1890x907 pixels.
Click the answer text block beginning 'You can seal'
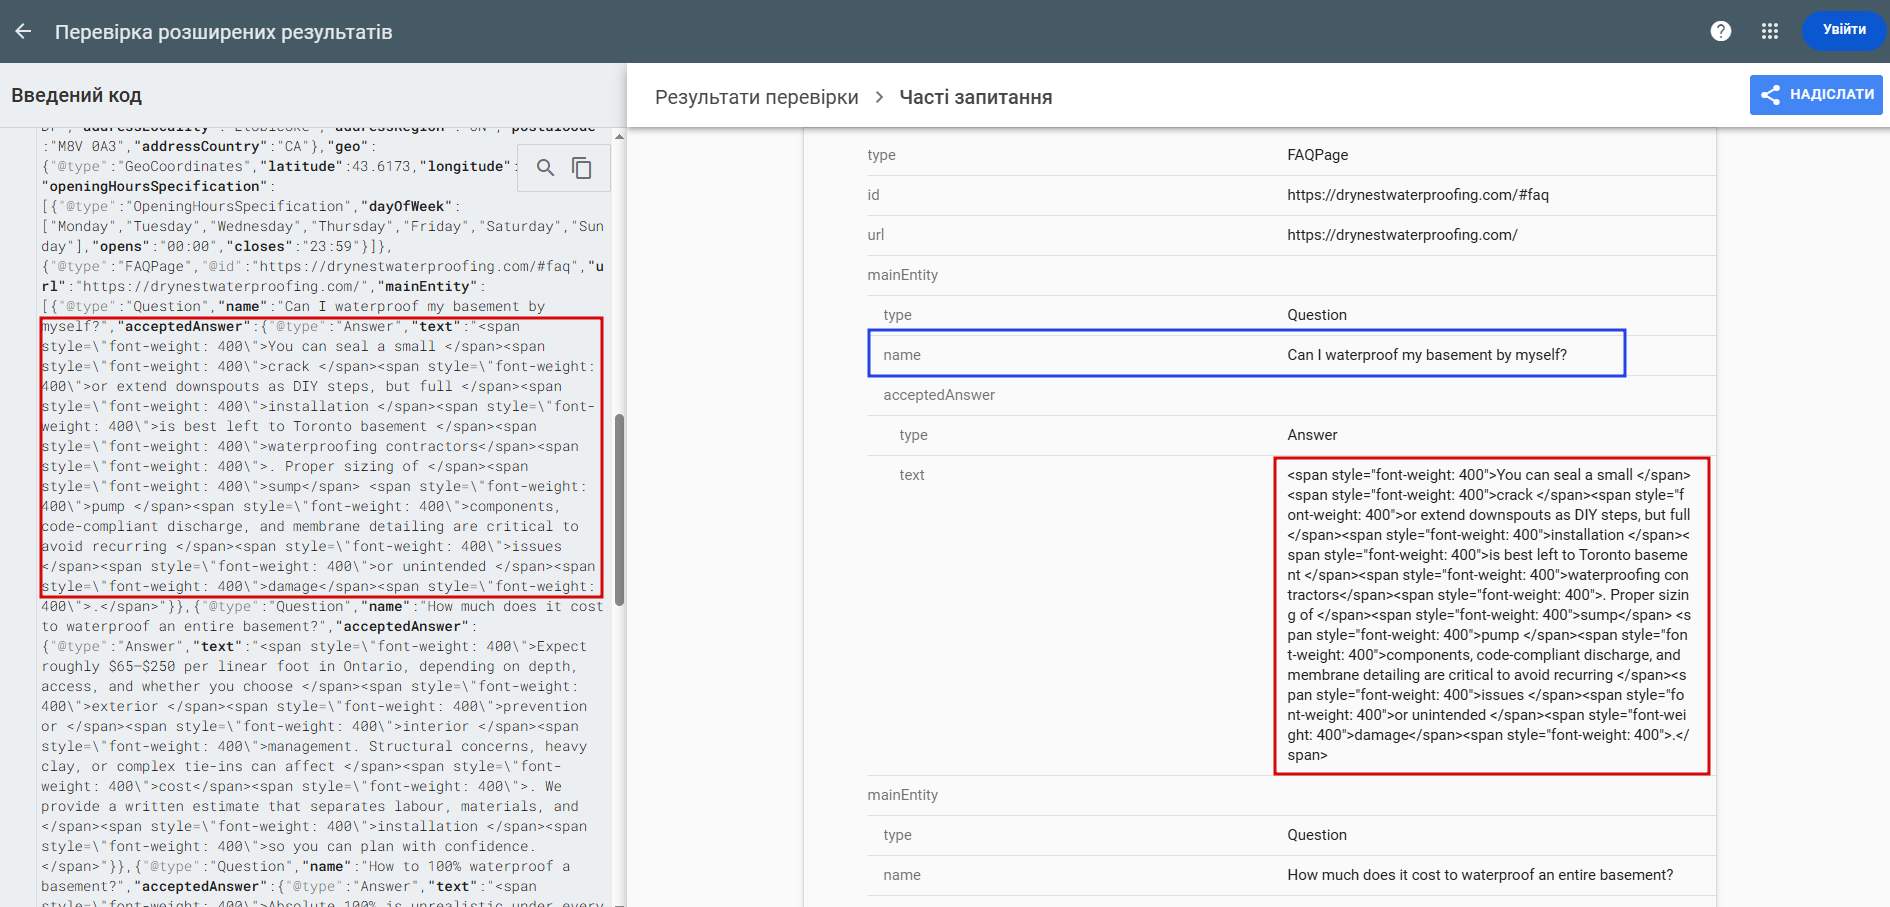point(1490,615)
